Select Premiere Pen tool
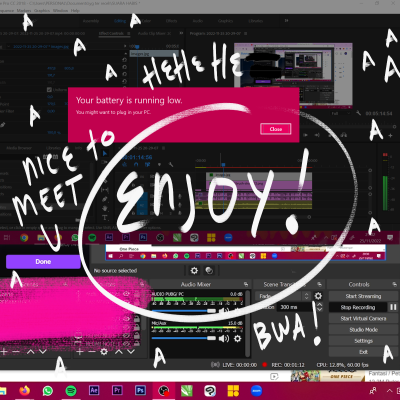The height and width of the screenshot is (400, 400). pos(105,199)
